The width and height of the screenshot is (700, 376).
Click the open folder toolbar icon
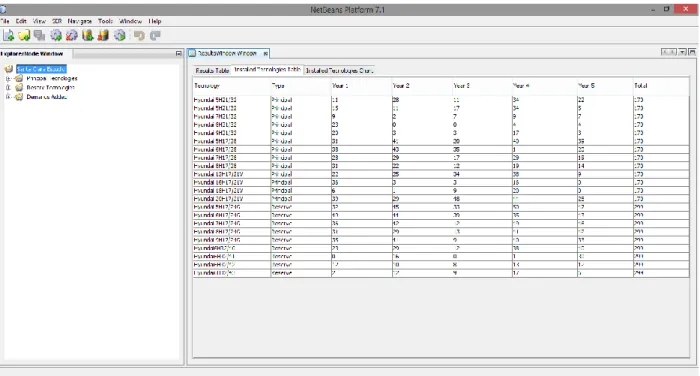tap(24, 35)
